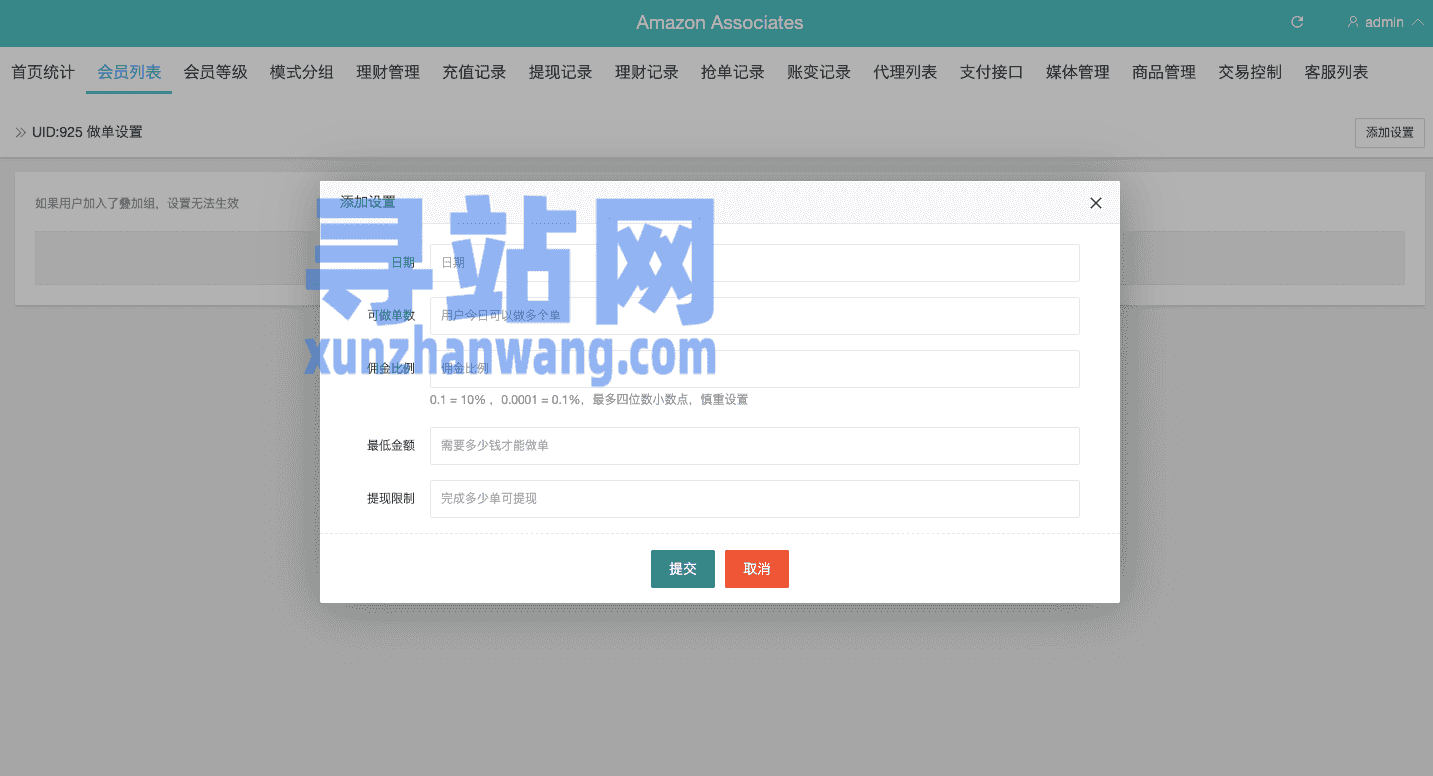Switch to the 理财记录 tab

tap(647, 72)
